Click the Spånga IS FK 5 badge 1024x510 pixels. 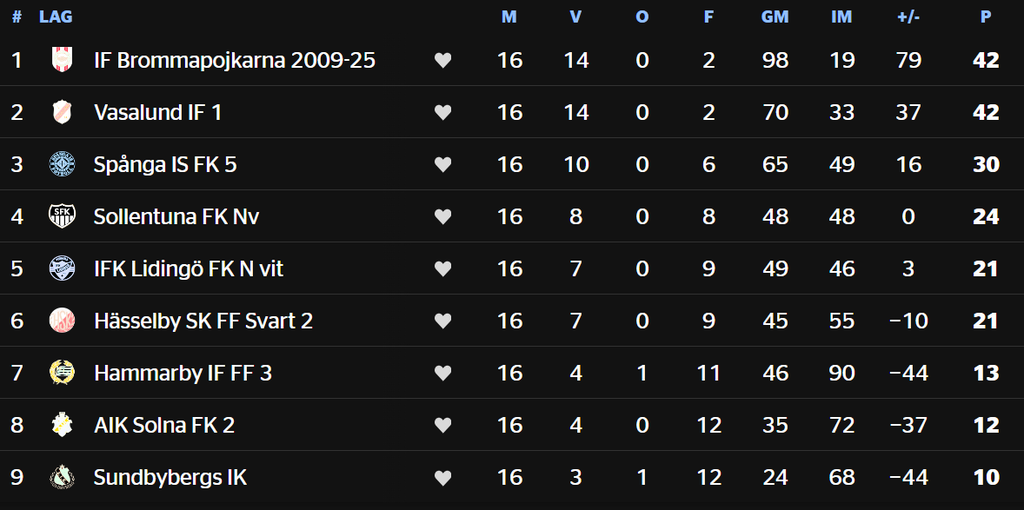62,165
